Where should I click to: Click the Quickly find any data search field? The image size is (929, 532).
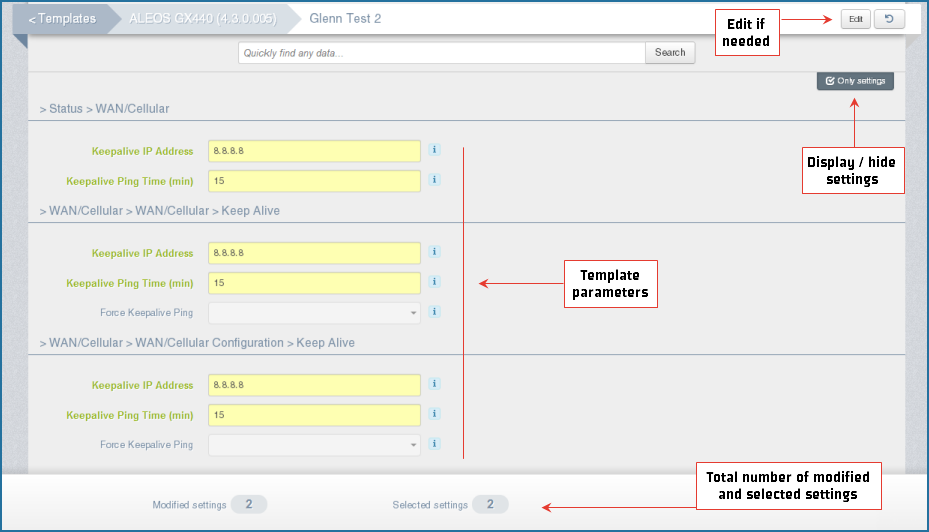tap(441, 53)
